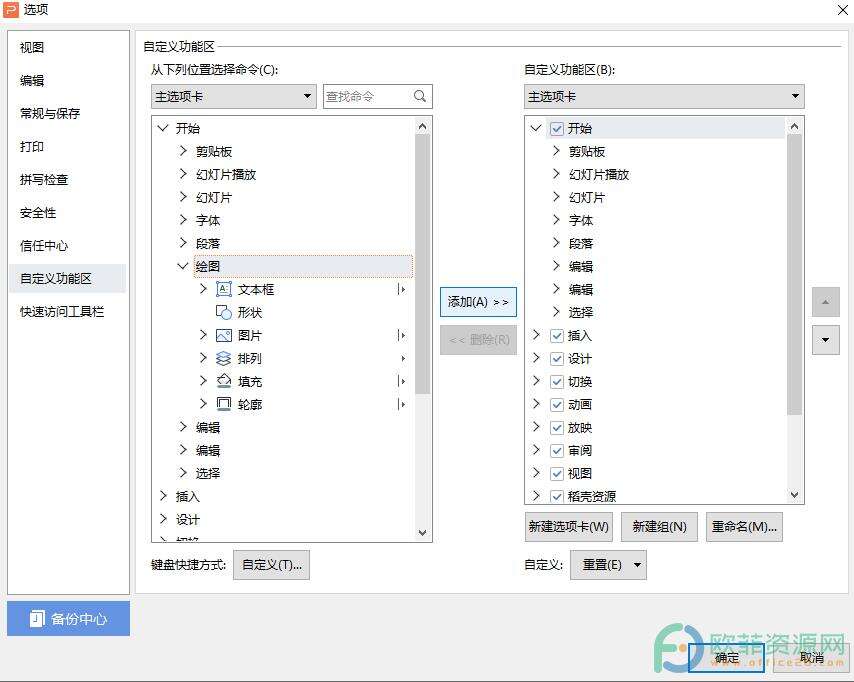Uncheck the 开始 tab checkbox
854x682 pixels.
click(557, 129)
